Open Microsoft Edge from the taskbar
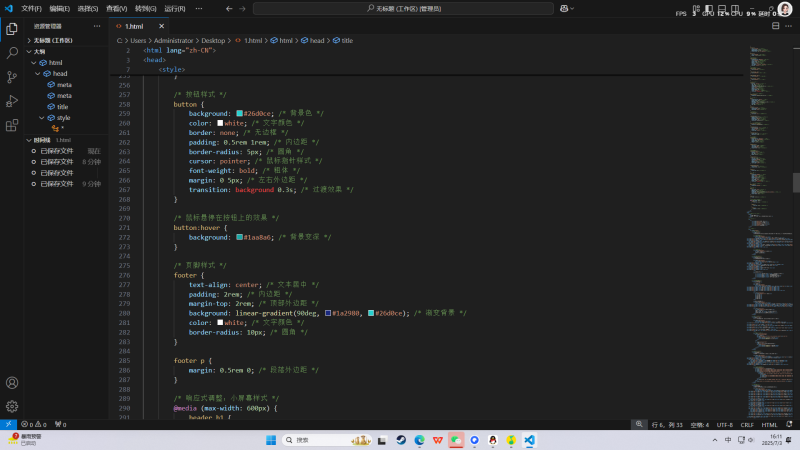 pyautogui.click(x=419, y=440)
